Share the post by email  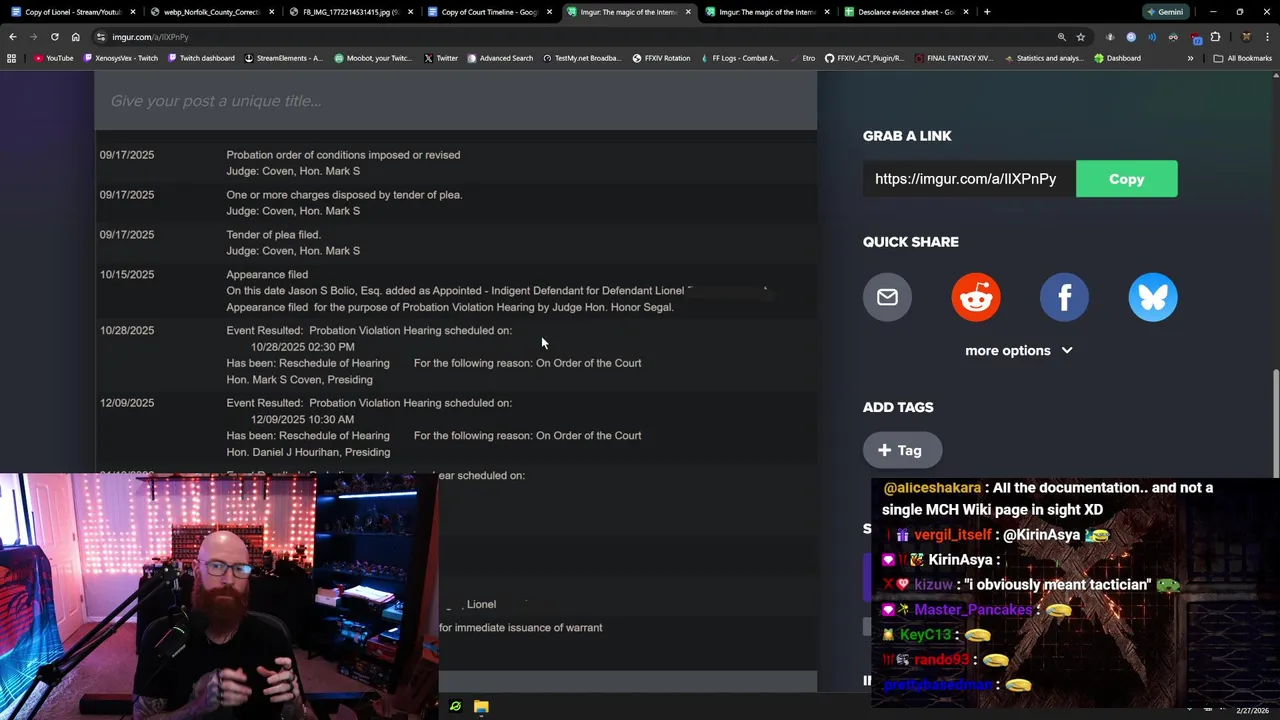point(887,297)
